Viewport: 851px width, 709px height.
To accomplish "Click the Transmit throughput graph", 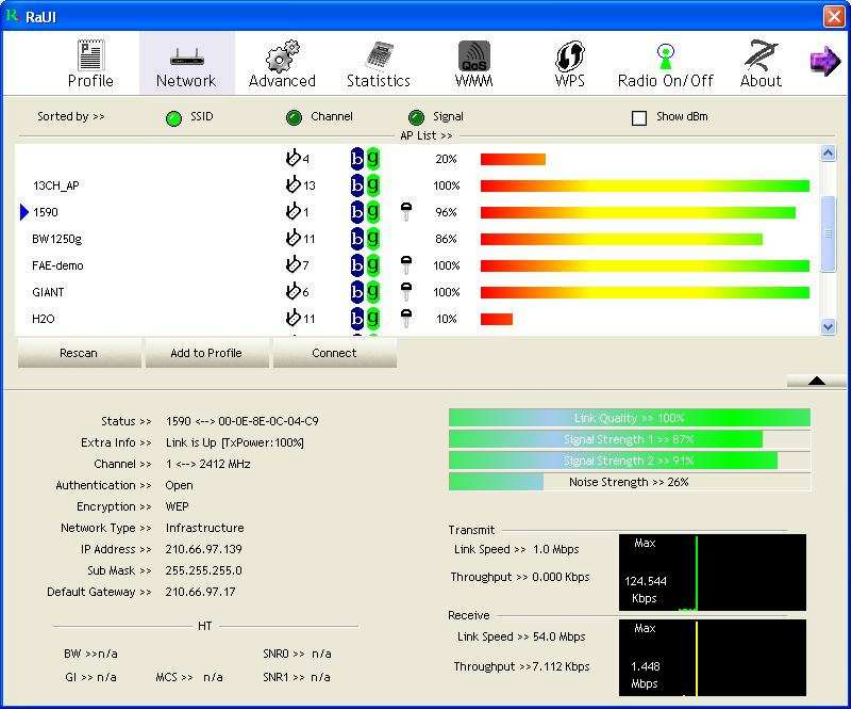I will tap(712, 572).
